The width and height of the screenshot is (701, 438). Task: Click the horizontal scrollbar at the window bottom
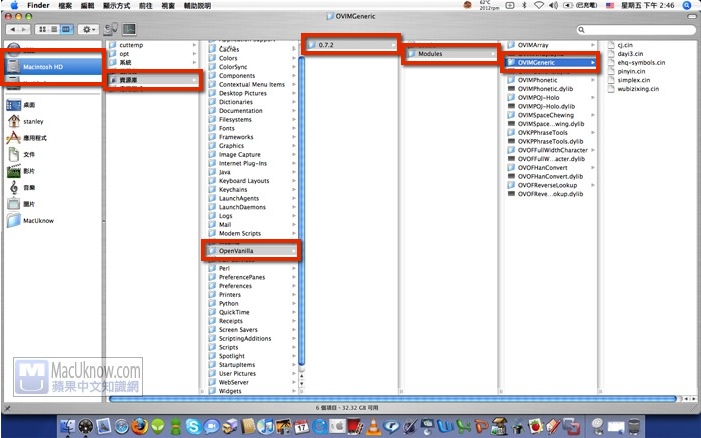click(x=393, y=399)
